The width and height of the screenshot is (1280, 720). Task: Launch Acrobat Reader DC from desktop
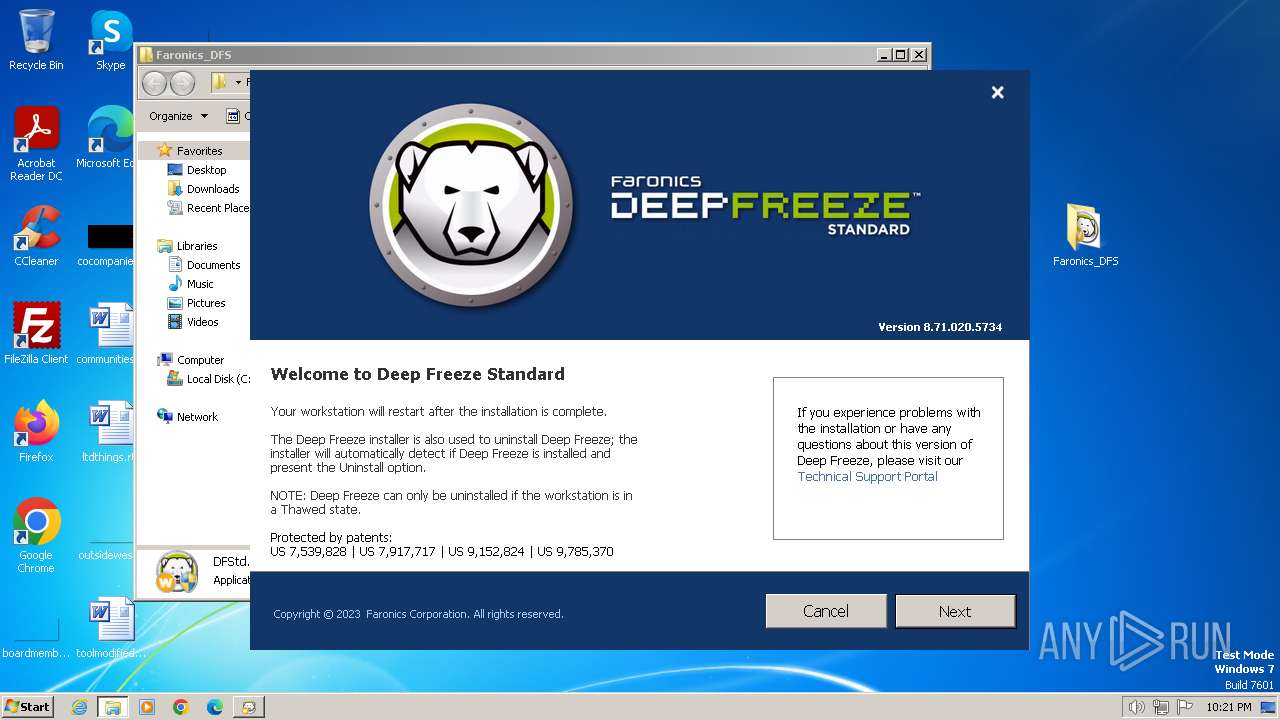point(36,143)
